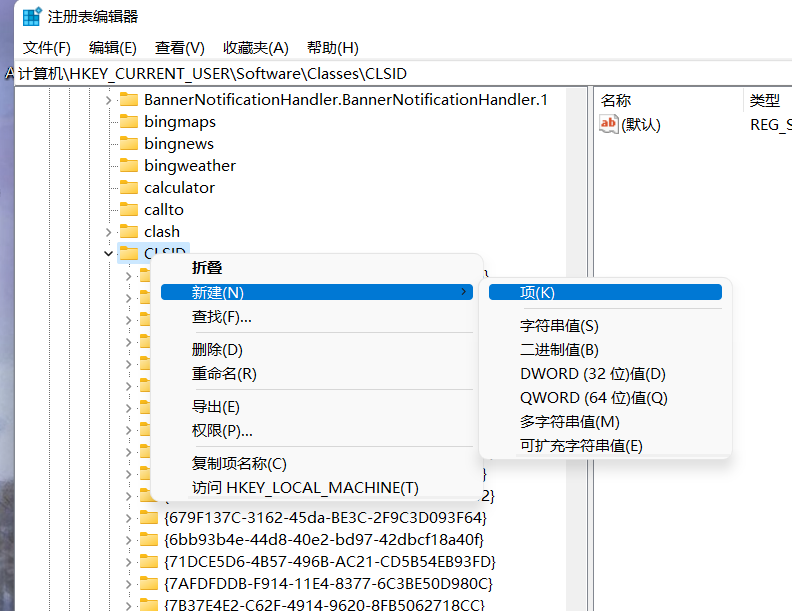Click folder icon of {679F137C-3162-45da-BE3C-2F9C3D093F64}
Screen dimensions: 792x611
148,517
